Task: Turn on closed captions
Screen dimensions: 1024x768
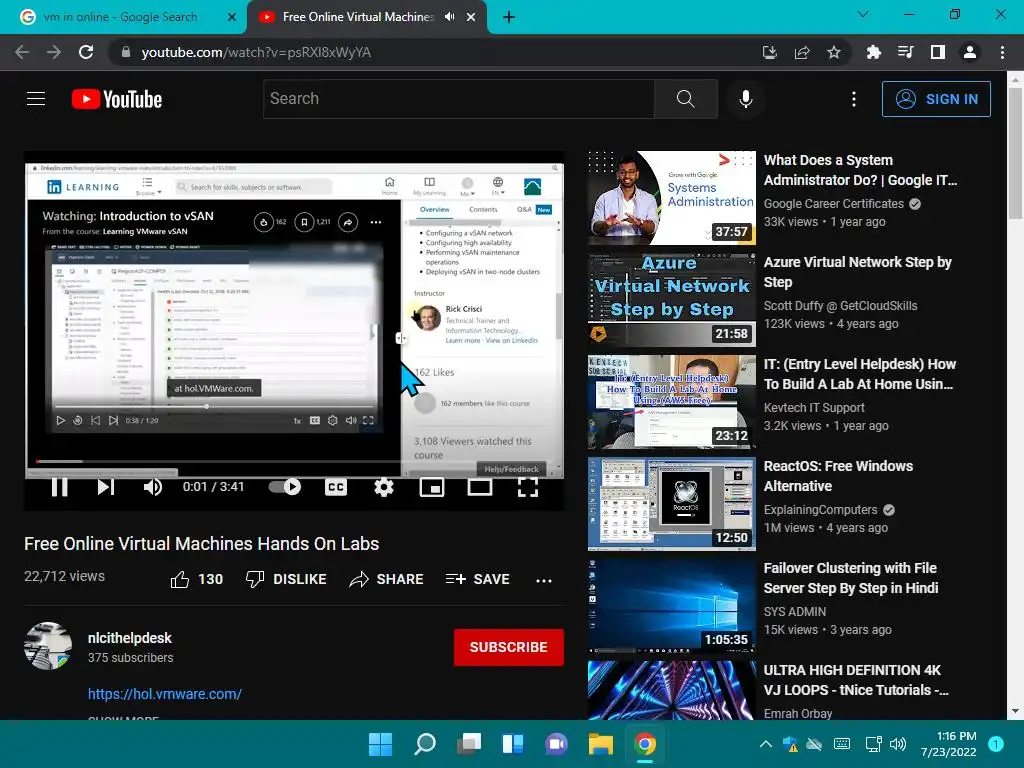Action: point(336,487)
